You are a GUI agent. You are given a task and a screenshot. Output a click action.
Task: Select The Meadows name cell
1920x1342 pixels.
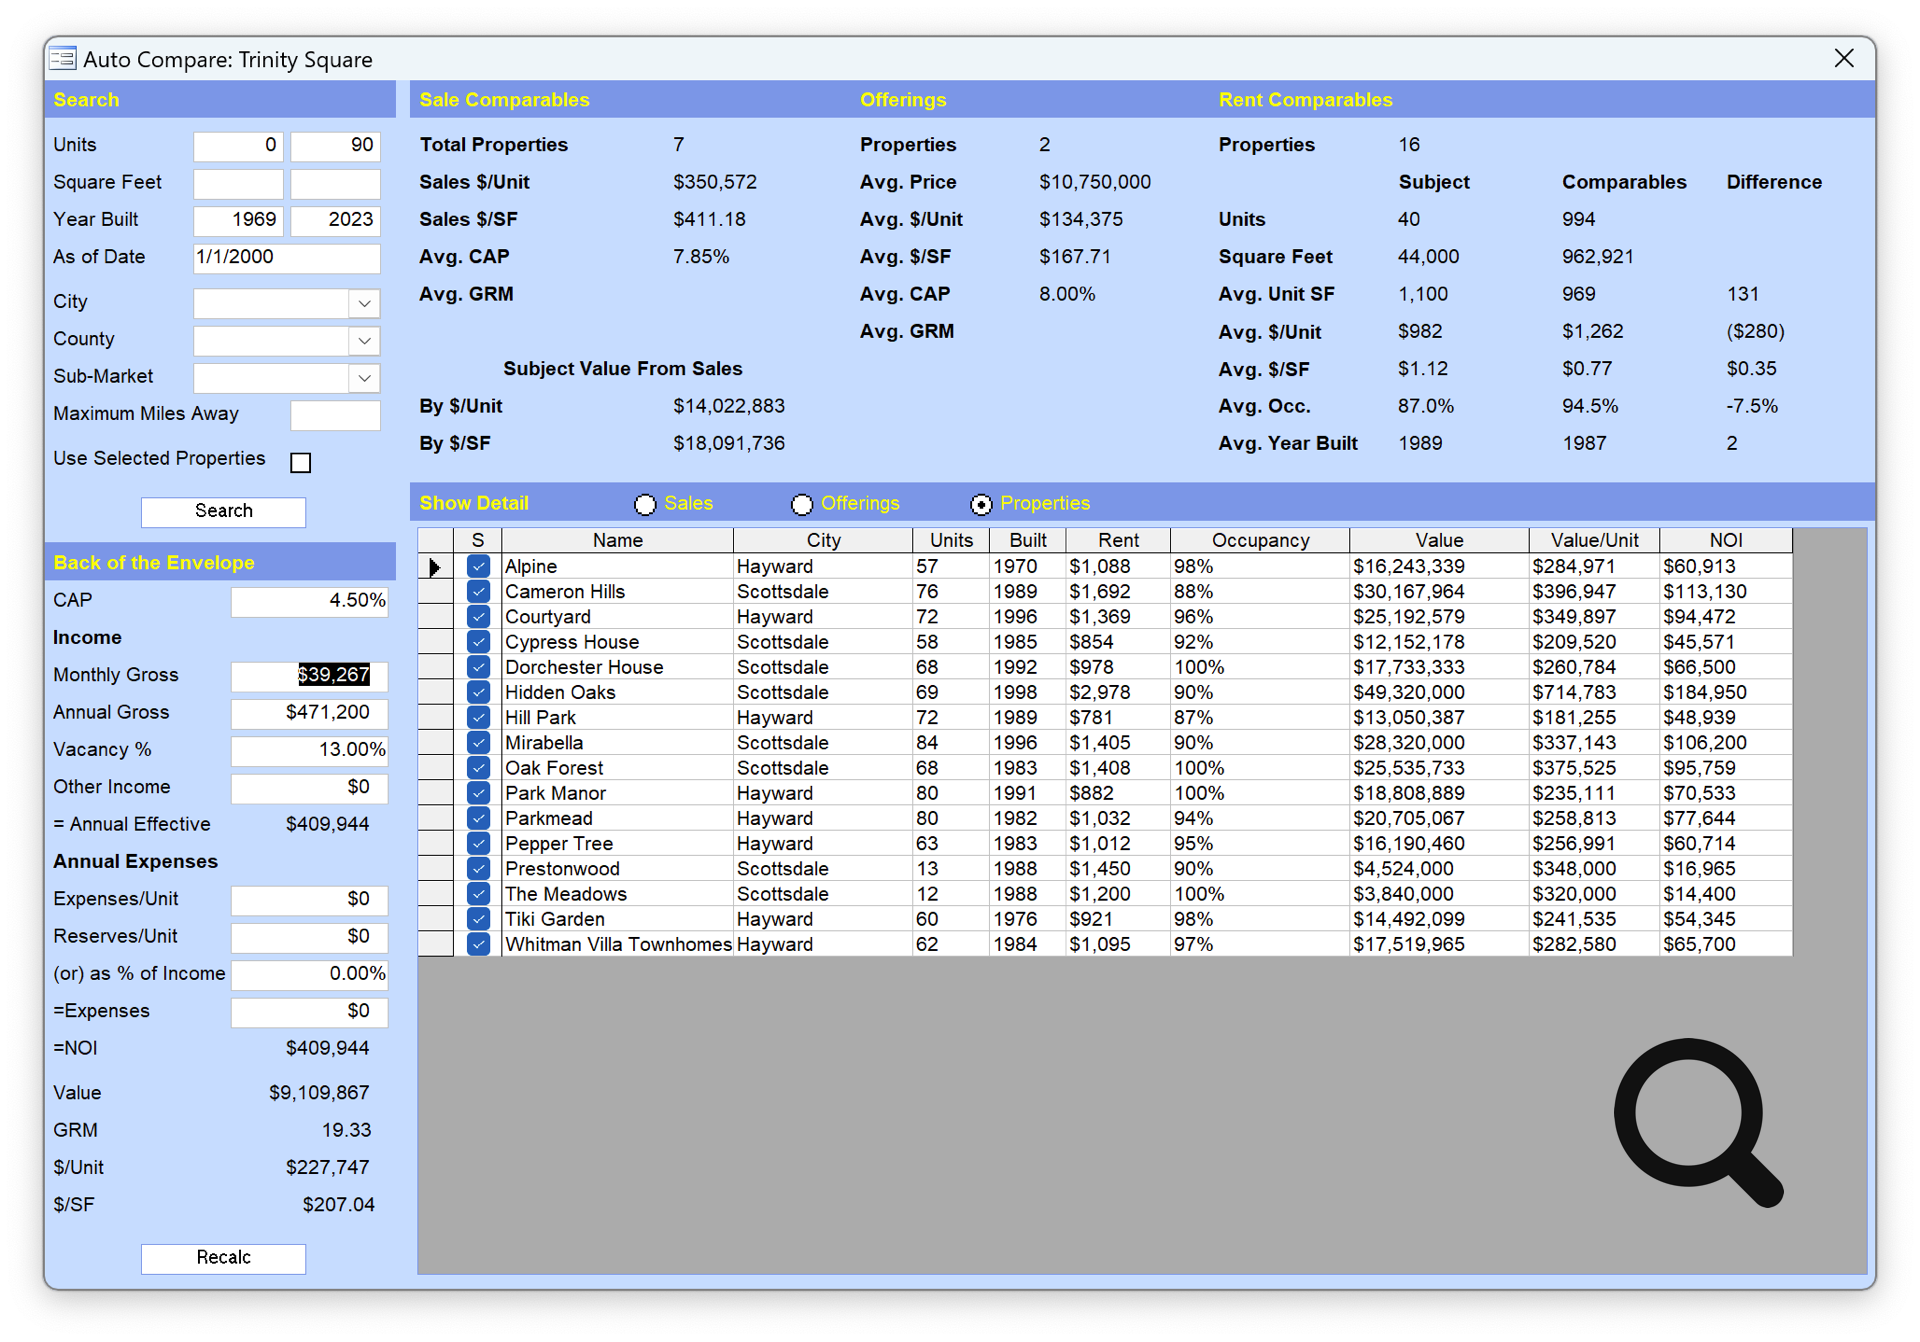tap(617, 894)
